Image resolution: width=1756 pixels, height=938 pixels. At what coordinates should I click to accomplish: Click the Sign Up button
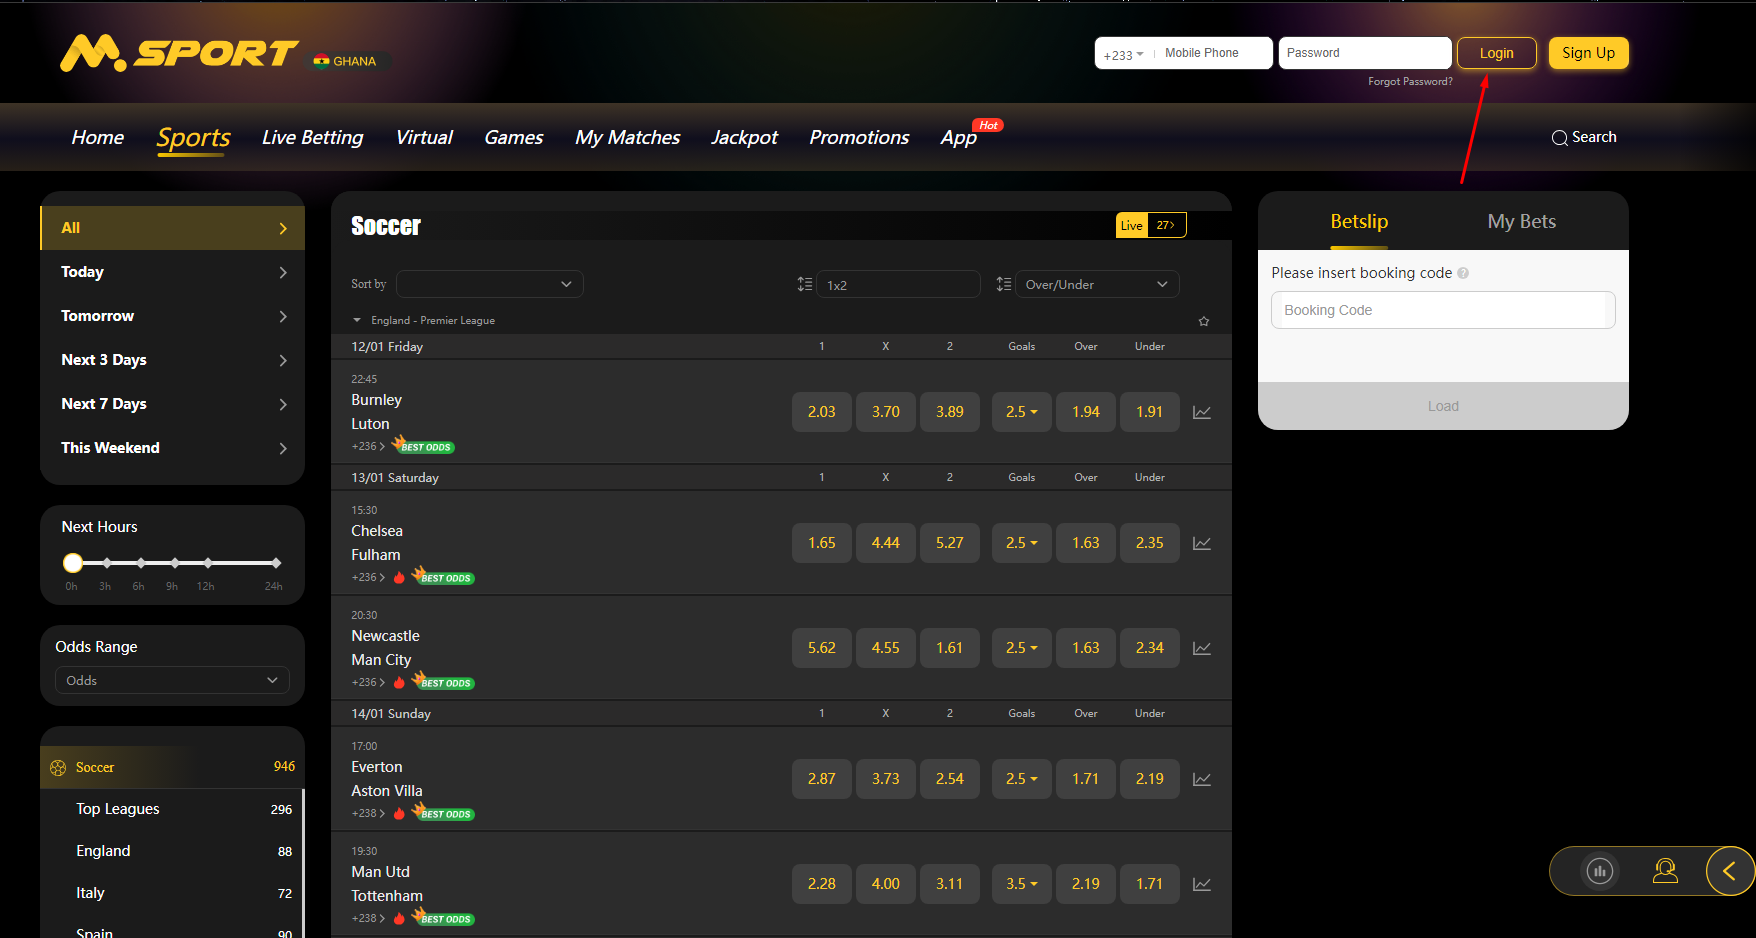[1588, 53]
